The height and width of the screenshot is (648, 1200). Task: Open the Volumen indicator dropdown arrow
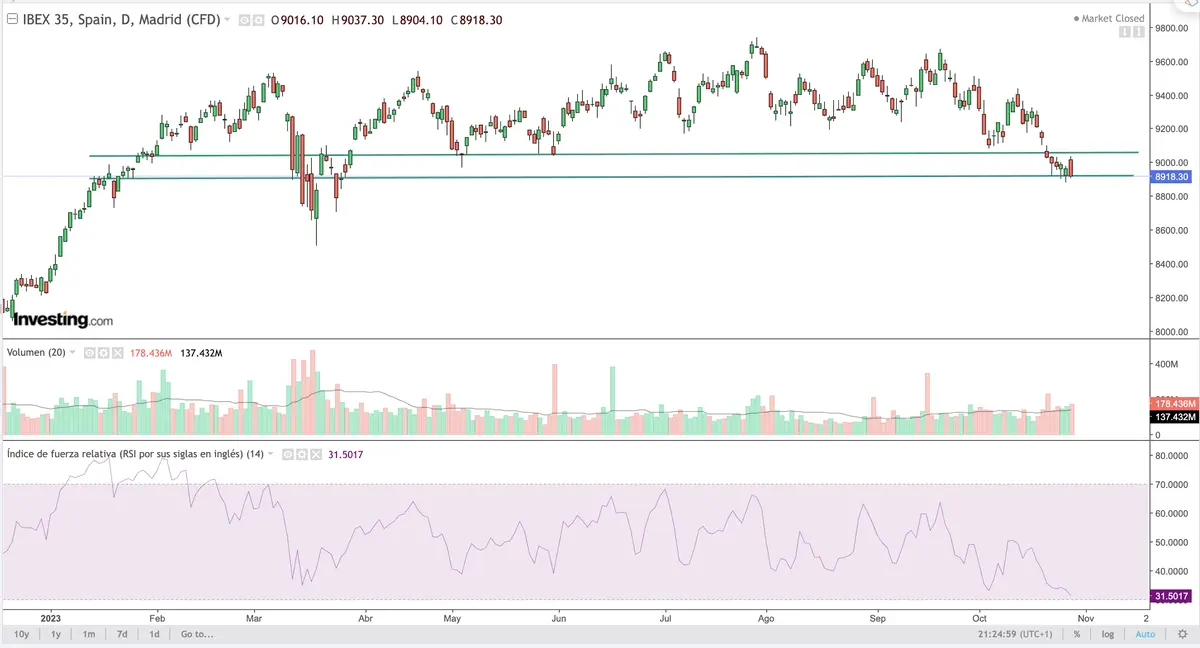(x=70, y=353)
